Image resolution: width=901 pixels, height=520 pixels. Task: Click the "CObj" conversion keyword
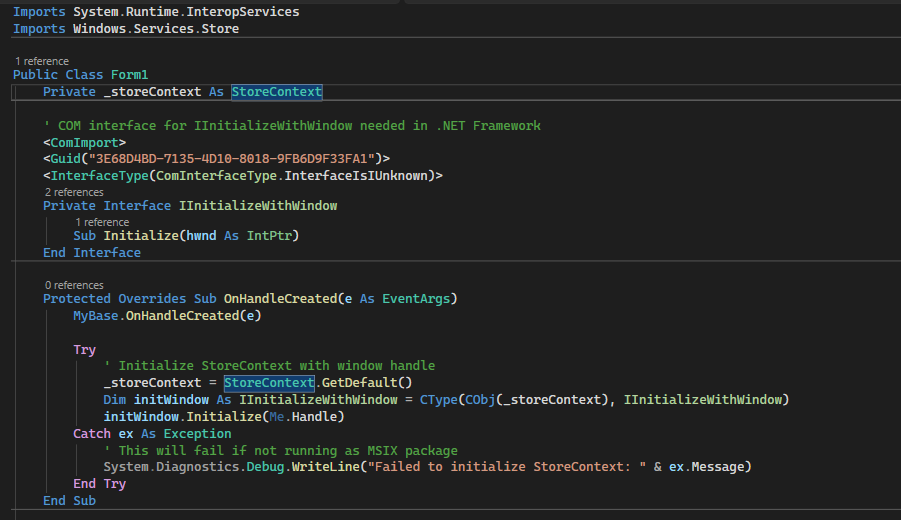tap(480, 400)
